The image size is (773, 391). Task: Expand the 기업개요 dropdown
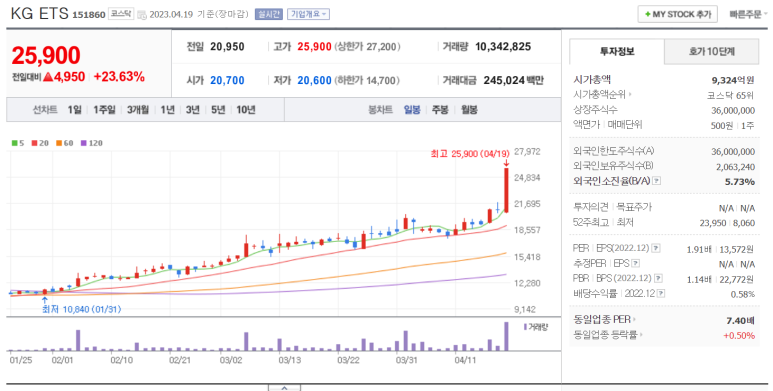(x=309, y=14)
